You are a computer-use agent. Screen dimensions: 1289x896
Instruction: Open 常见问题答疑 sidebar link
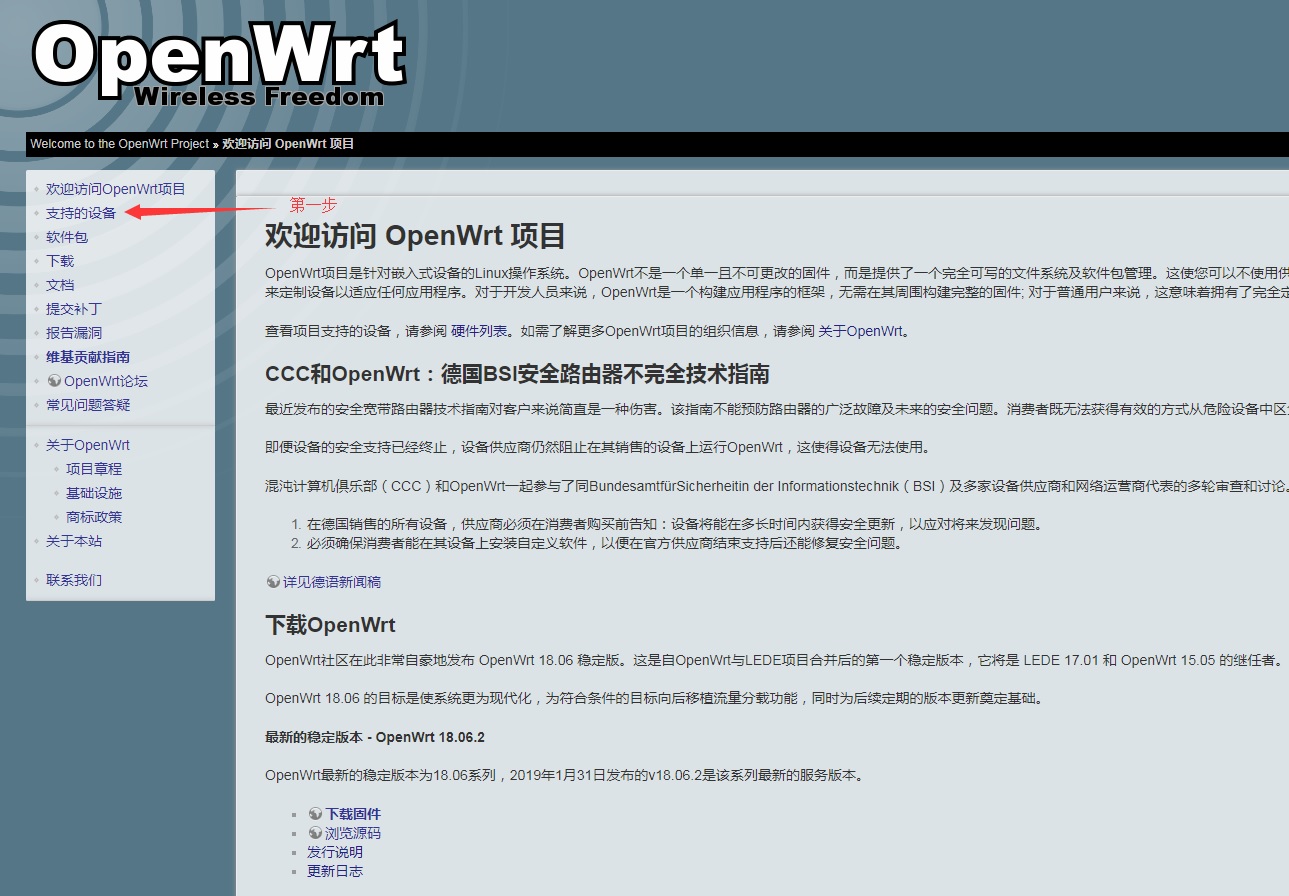point(88,405)
